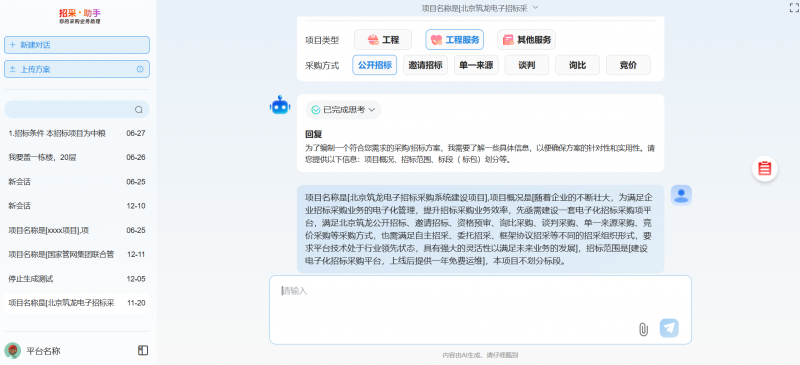The image size is (800, 365).
Task: Click the date 11-20 in the sidebar
Action: point(136,303)
